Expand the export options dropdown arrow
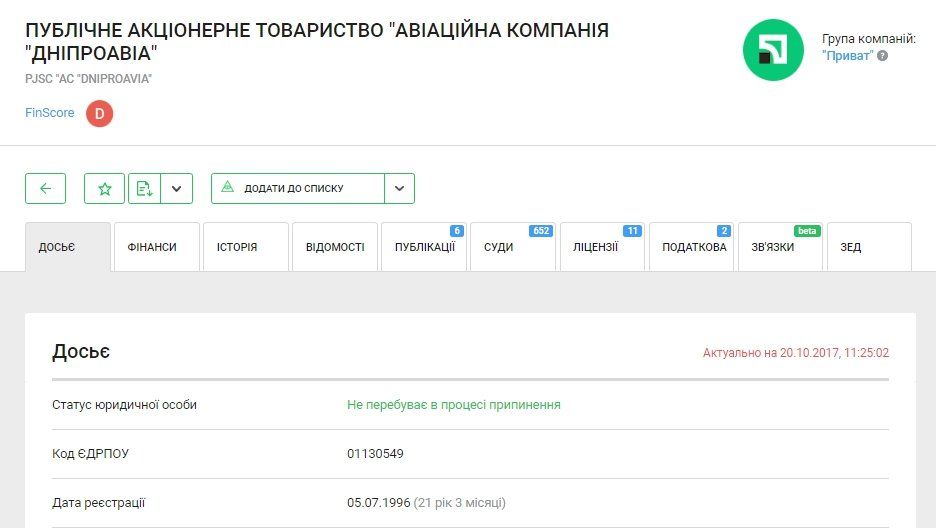Screen dimensions: 936x528 pyautogui.click(x=176, y=188)
